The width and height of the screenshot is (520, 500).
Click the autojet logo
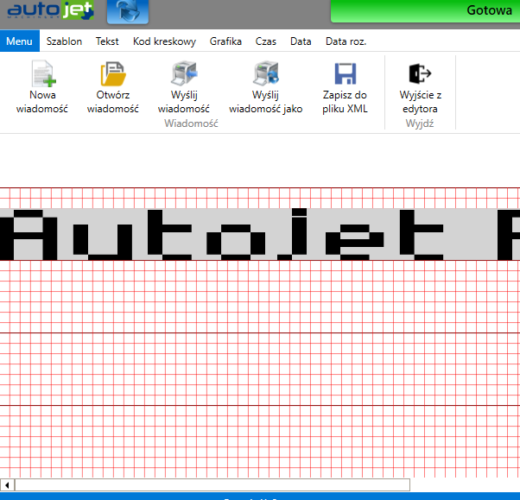(x=51, y=10)
